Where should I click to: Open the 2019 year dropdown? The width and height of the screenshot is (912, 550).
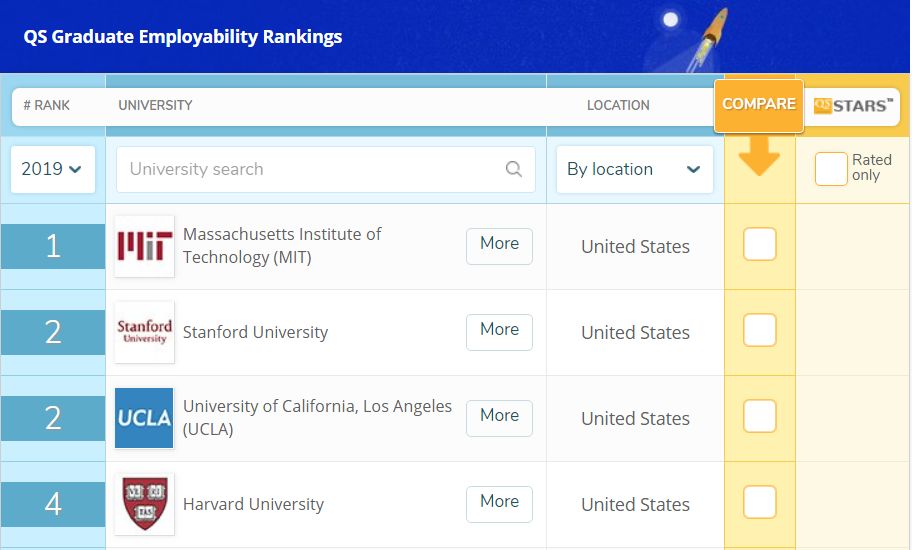click(53, 169)
